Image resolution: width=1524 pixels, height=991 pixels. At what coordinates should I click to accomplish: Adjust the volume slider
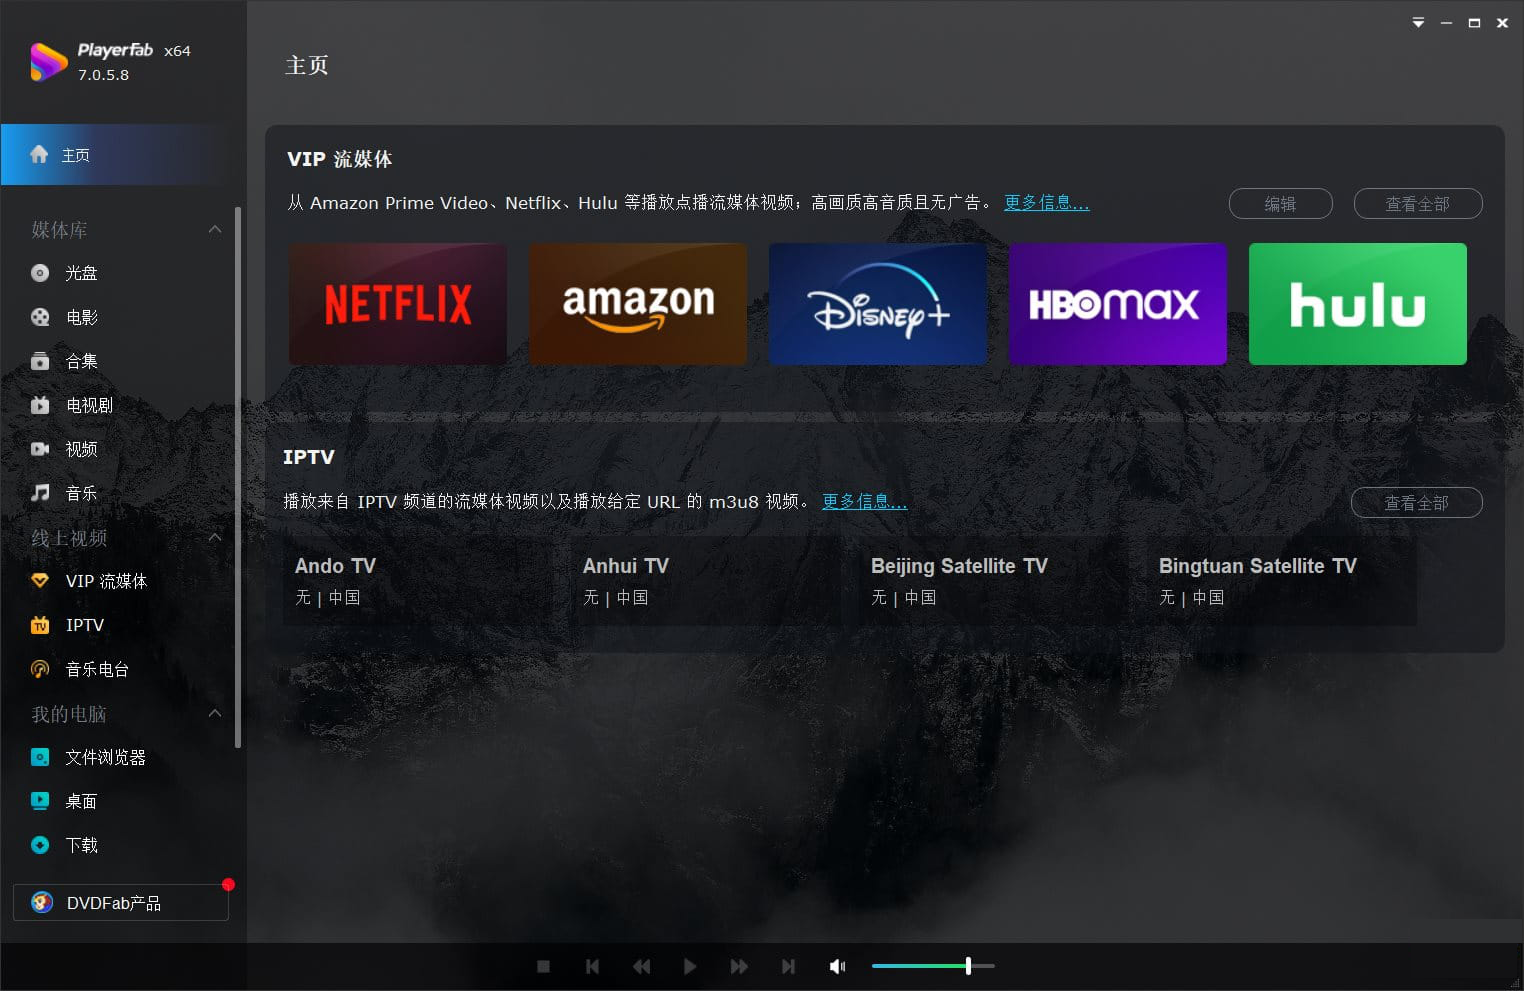point(933,966)
